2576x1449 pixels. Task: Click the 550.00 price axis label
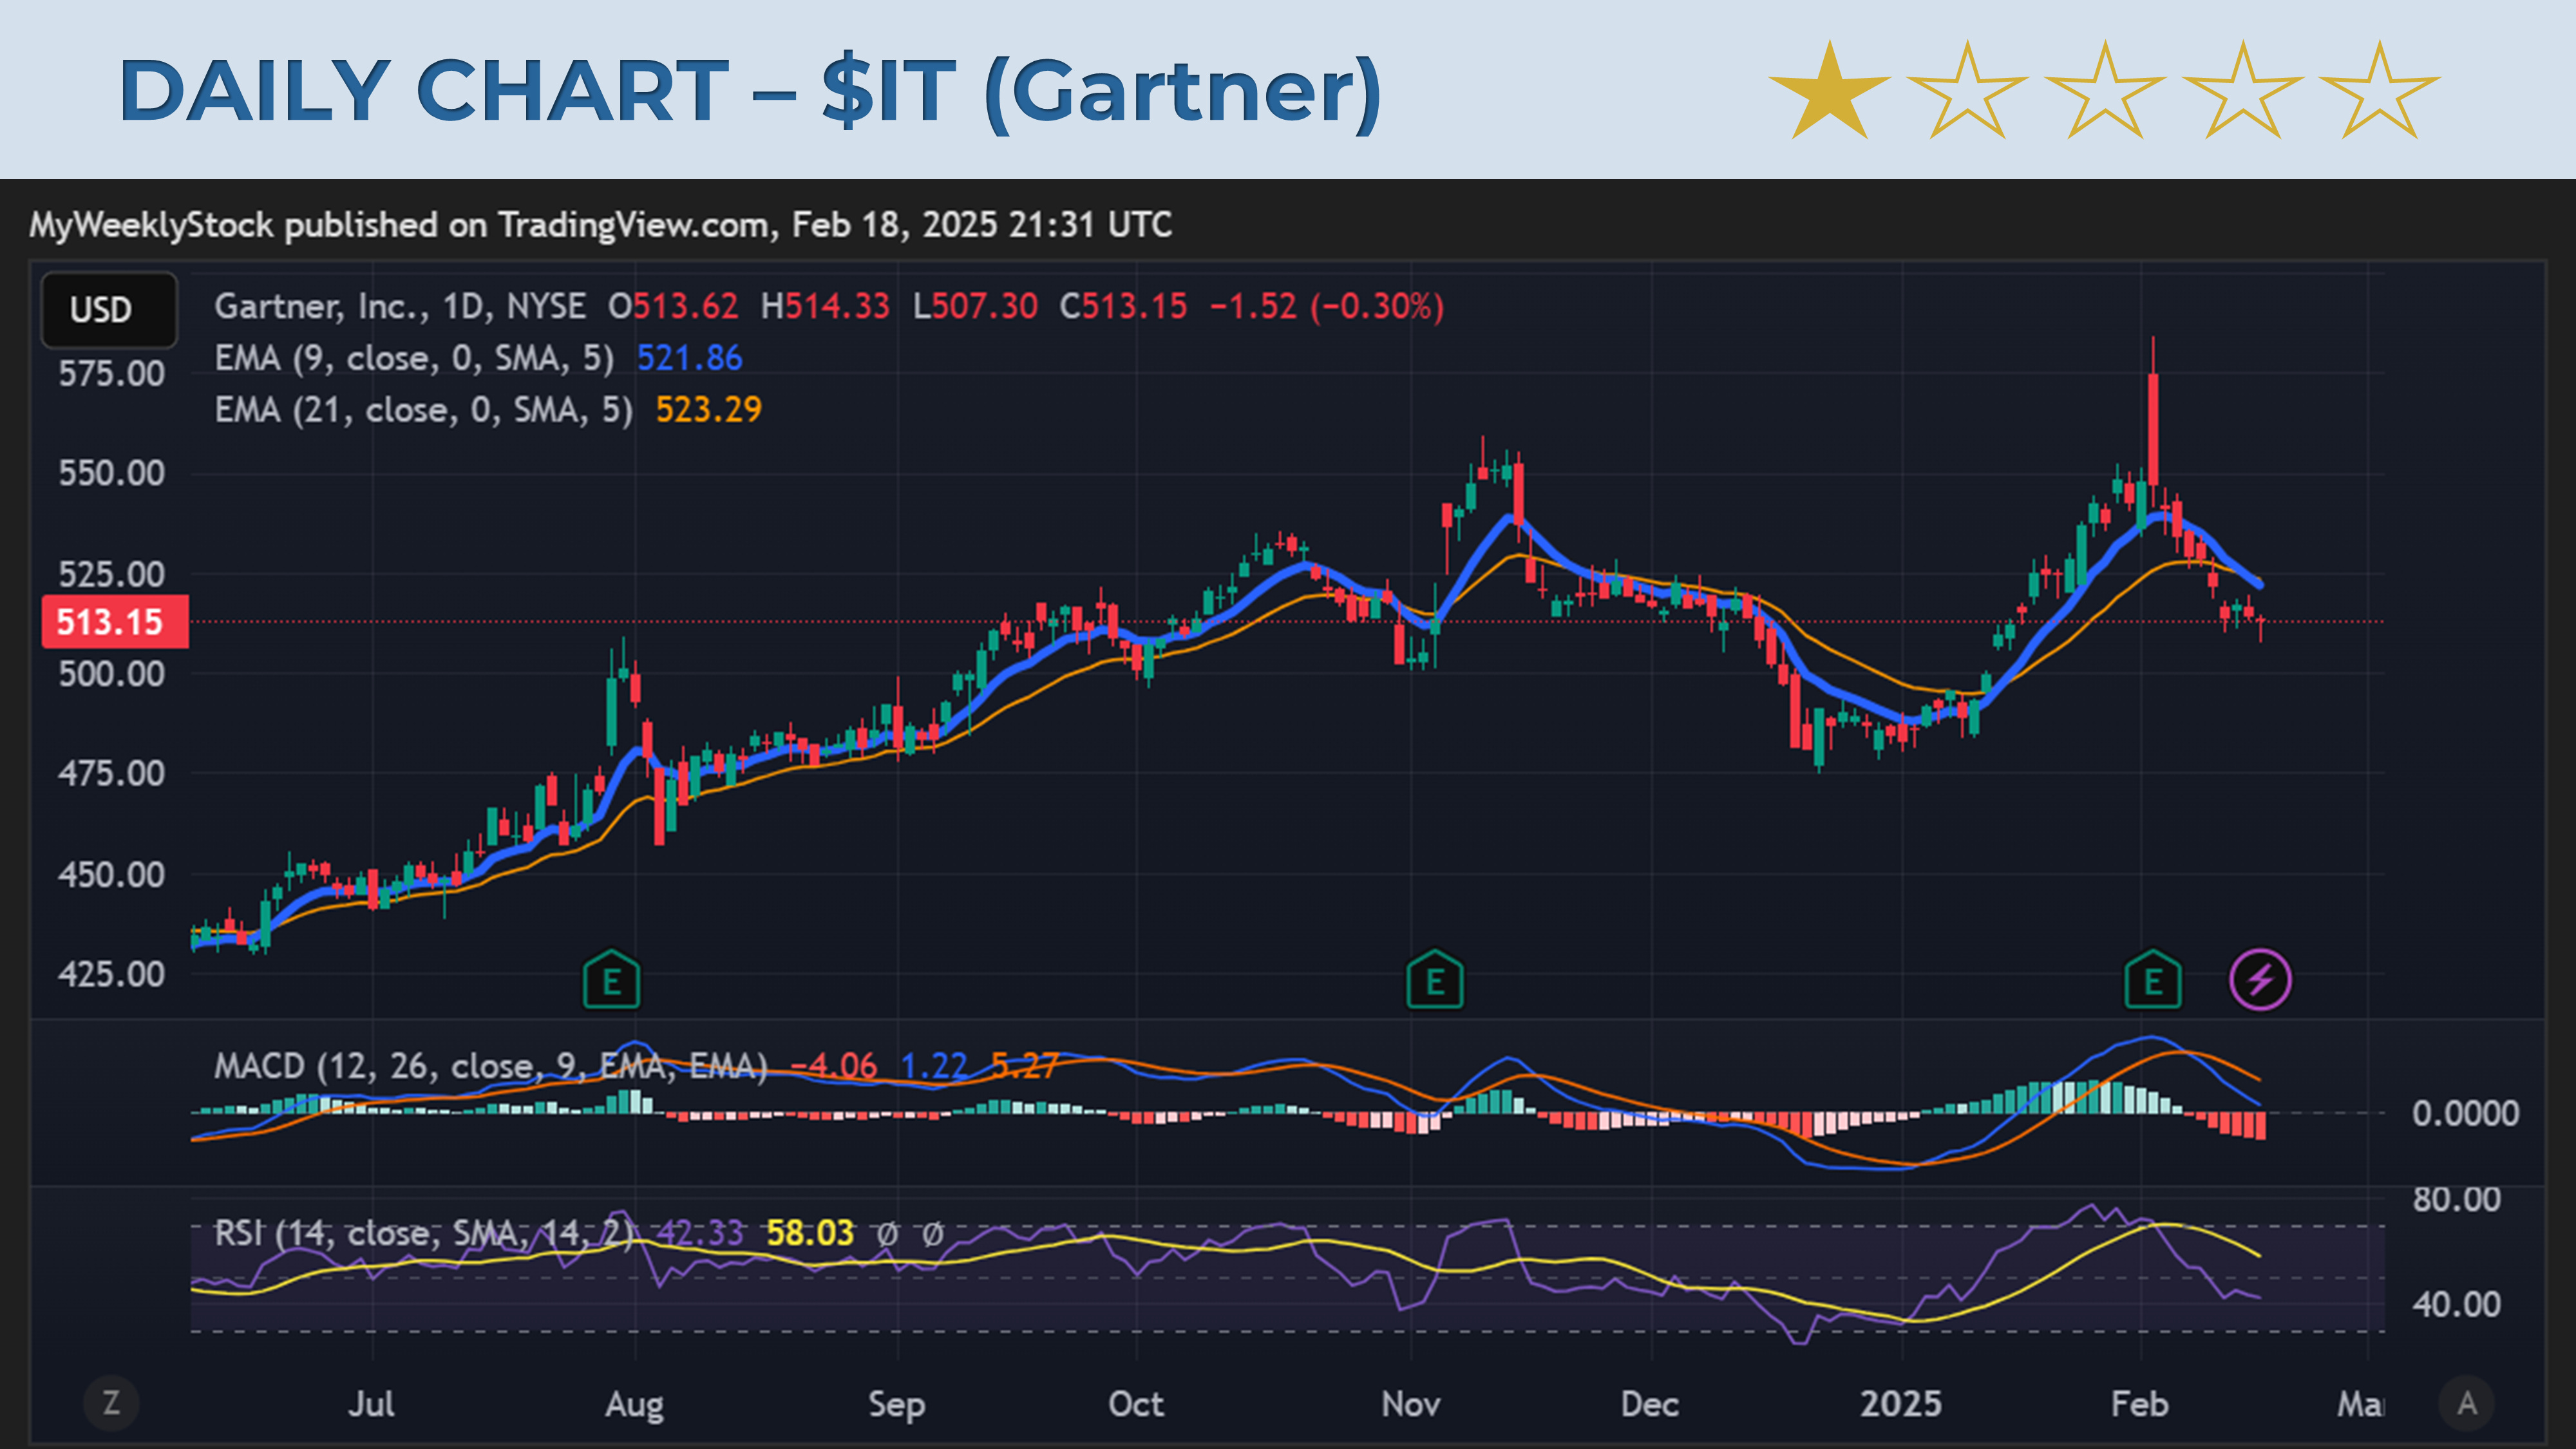(x=111, y=473)
